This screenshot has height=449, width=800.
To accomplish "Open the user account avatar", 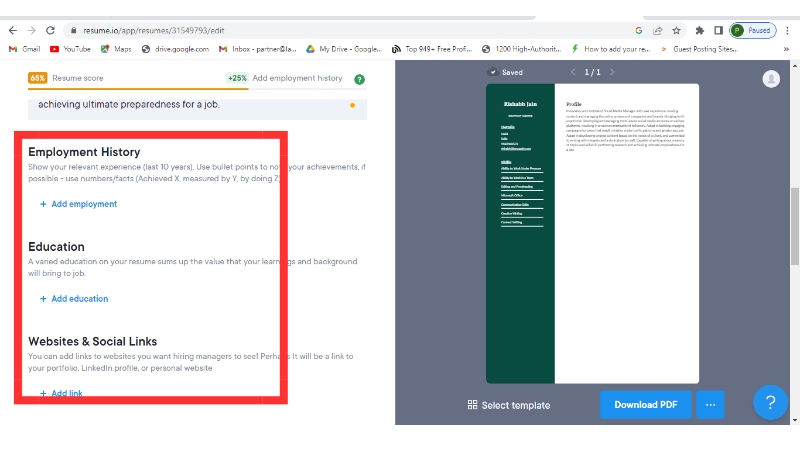I will click(x=770, y=79).
